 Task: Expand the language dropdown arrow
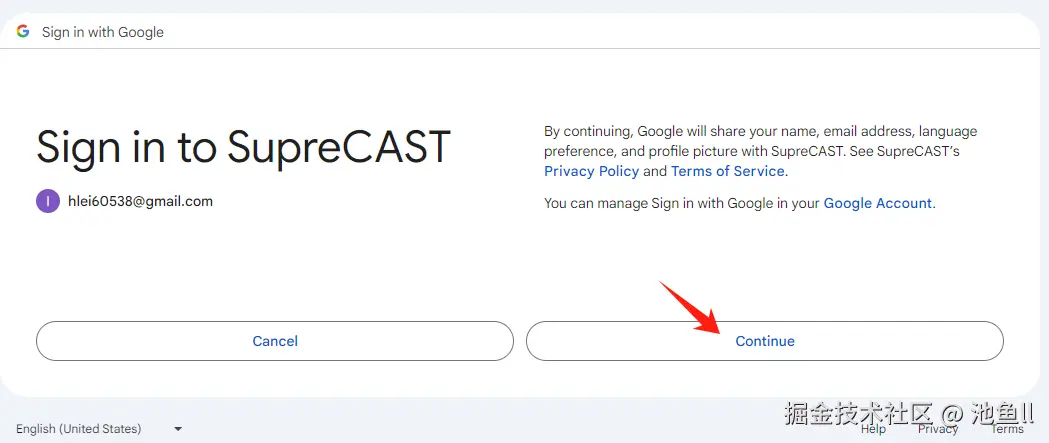pyautogui.click(x=178, y=429)
